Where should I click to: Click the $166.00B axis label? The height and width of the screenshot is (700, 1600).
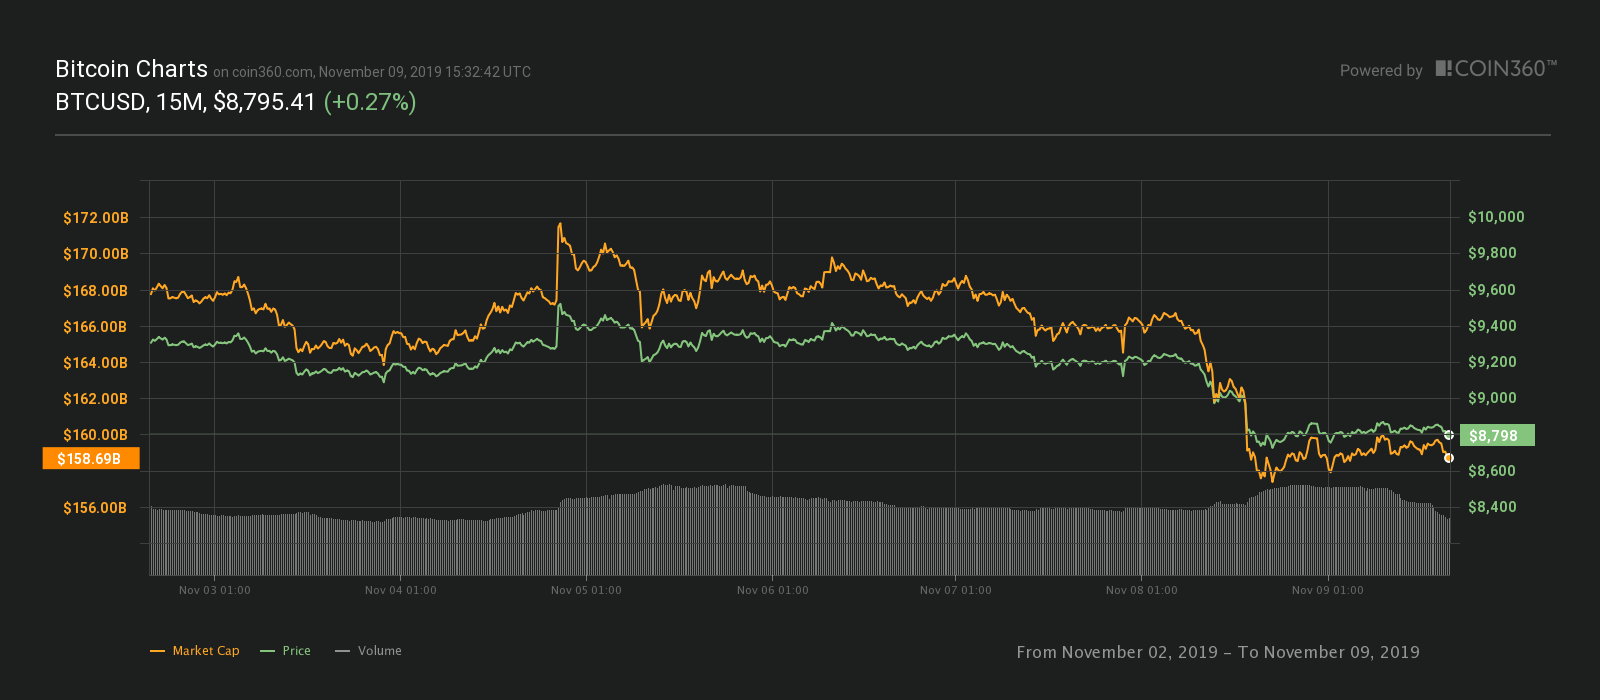click(96, 327)
